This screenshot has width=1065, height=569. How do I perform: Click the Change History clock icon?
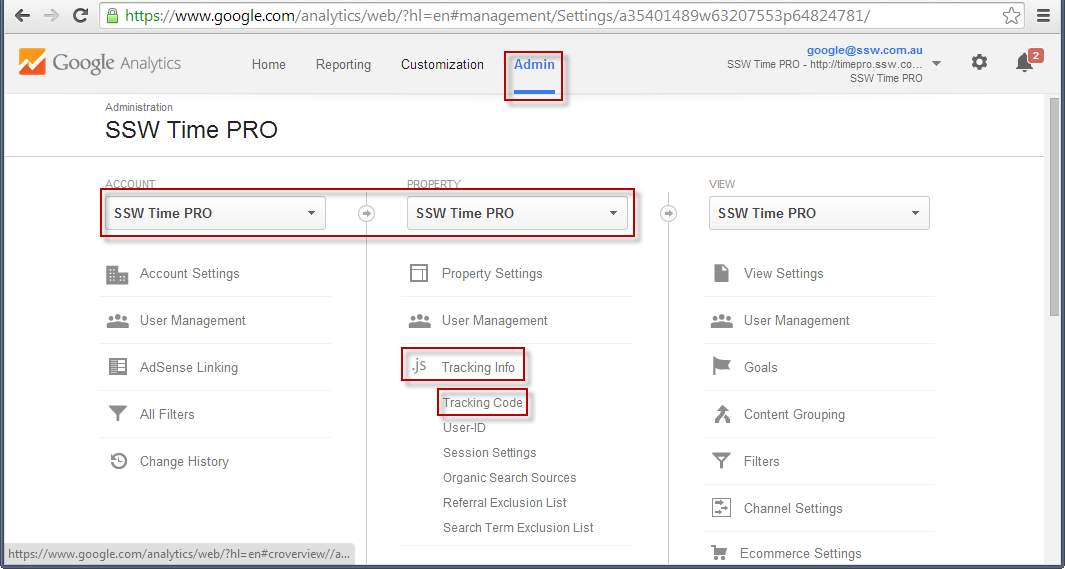click(118, 461)
